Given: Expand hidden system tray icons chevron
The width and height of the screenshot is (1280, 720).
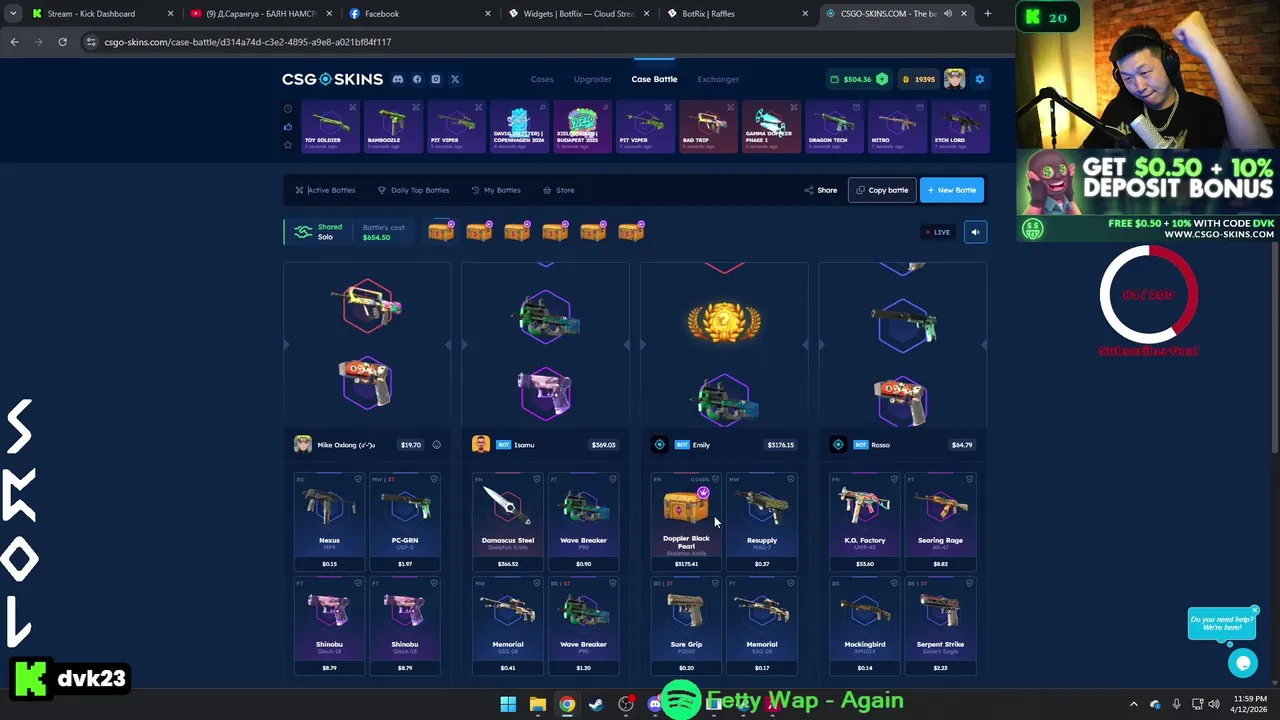Looking at the screenshot, I should tap(1133, 704).
